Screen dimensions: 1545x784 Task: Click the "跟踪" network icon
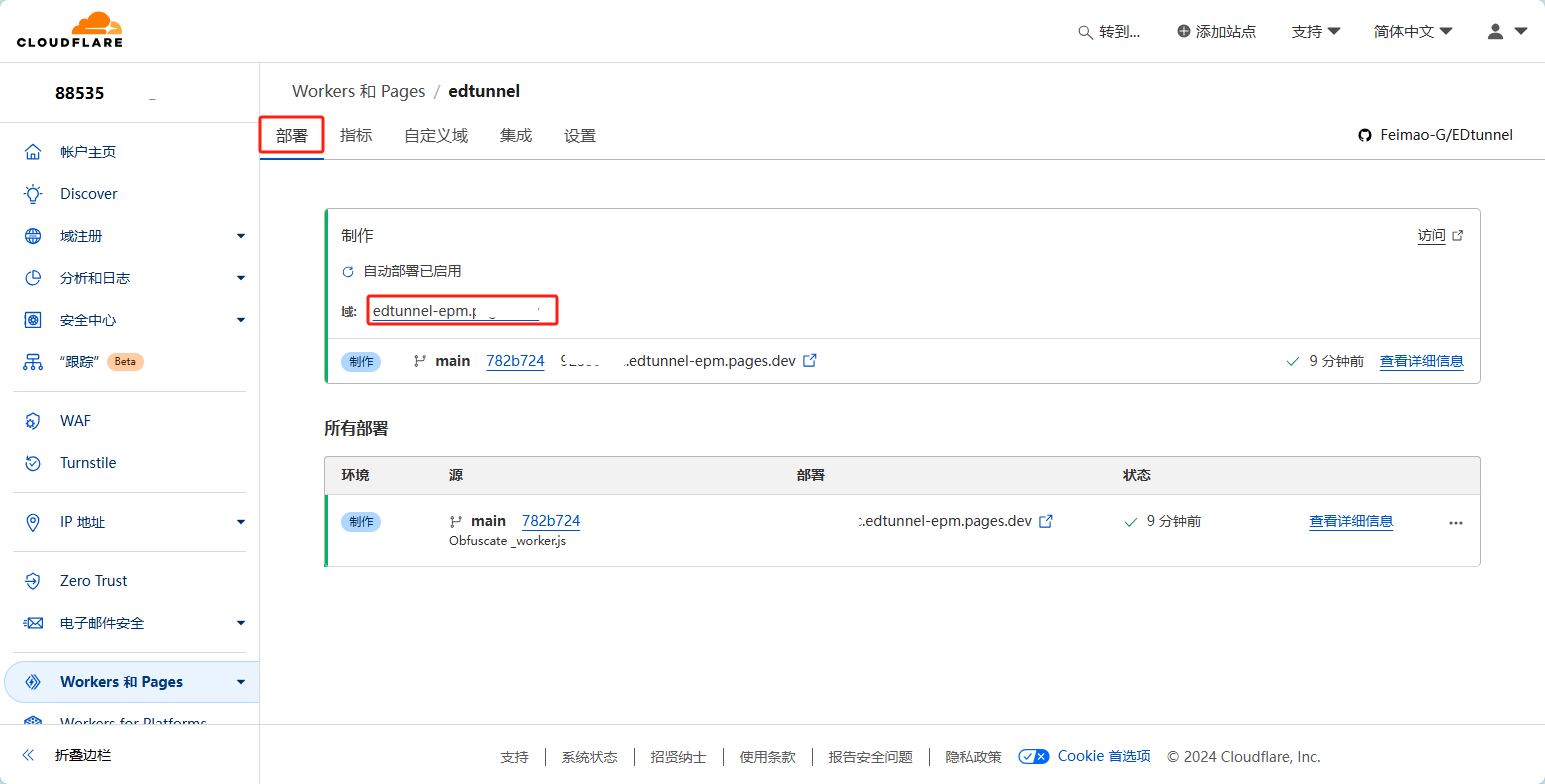click(x=33, y=362)
